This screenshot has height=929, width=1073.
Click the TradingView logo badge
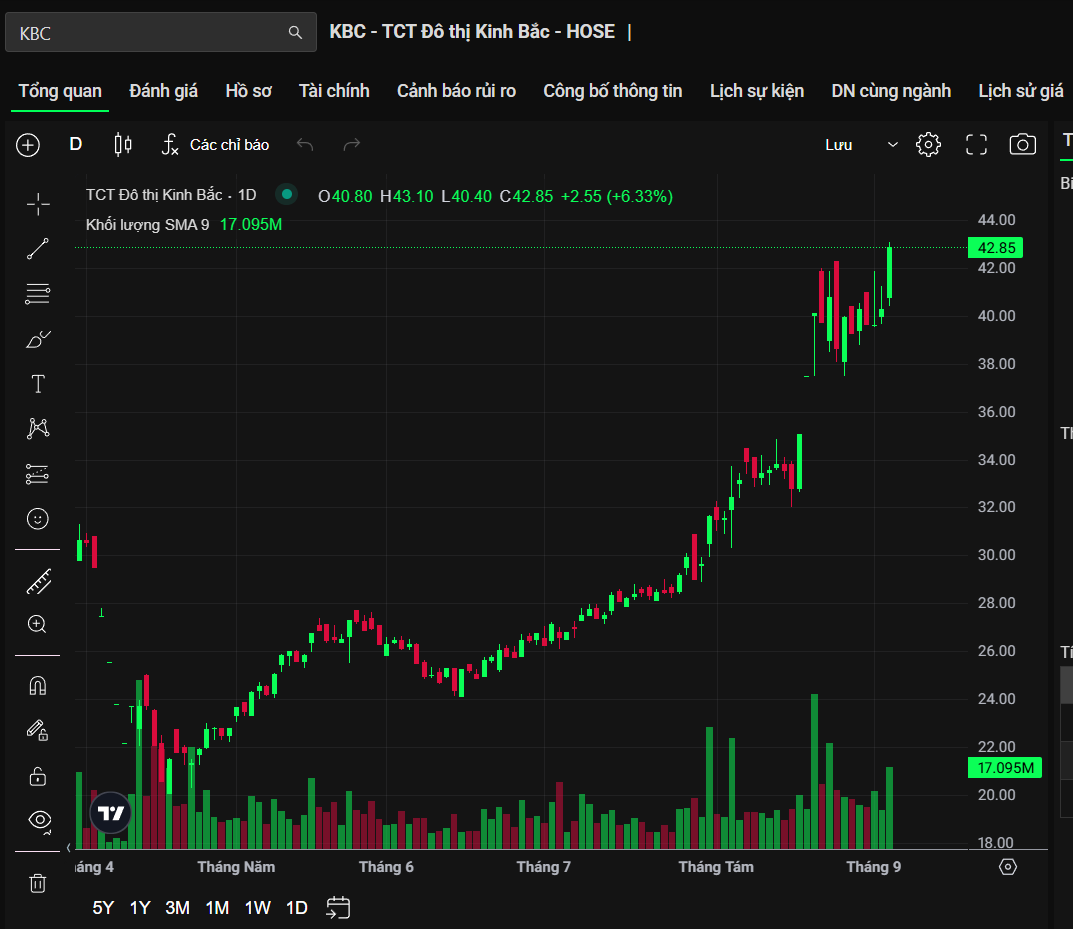point(111,813)
